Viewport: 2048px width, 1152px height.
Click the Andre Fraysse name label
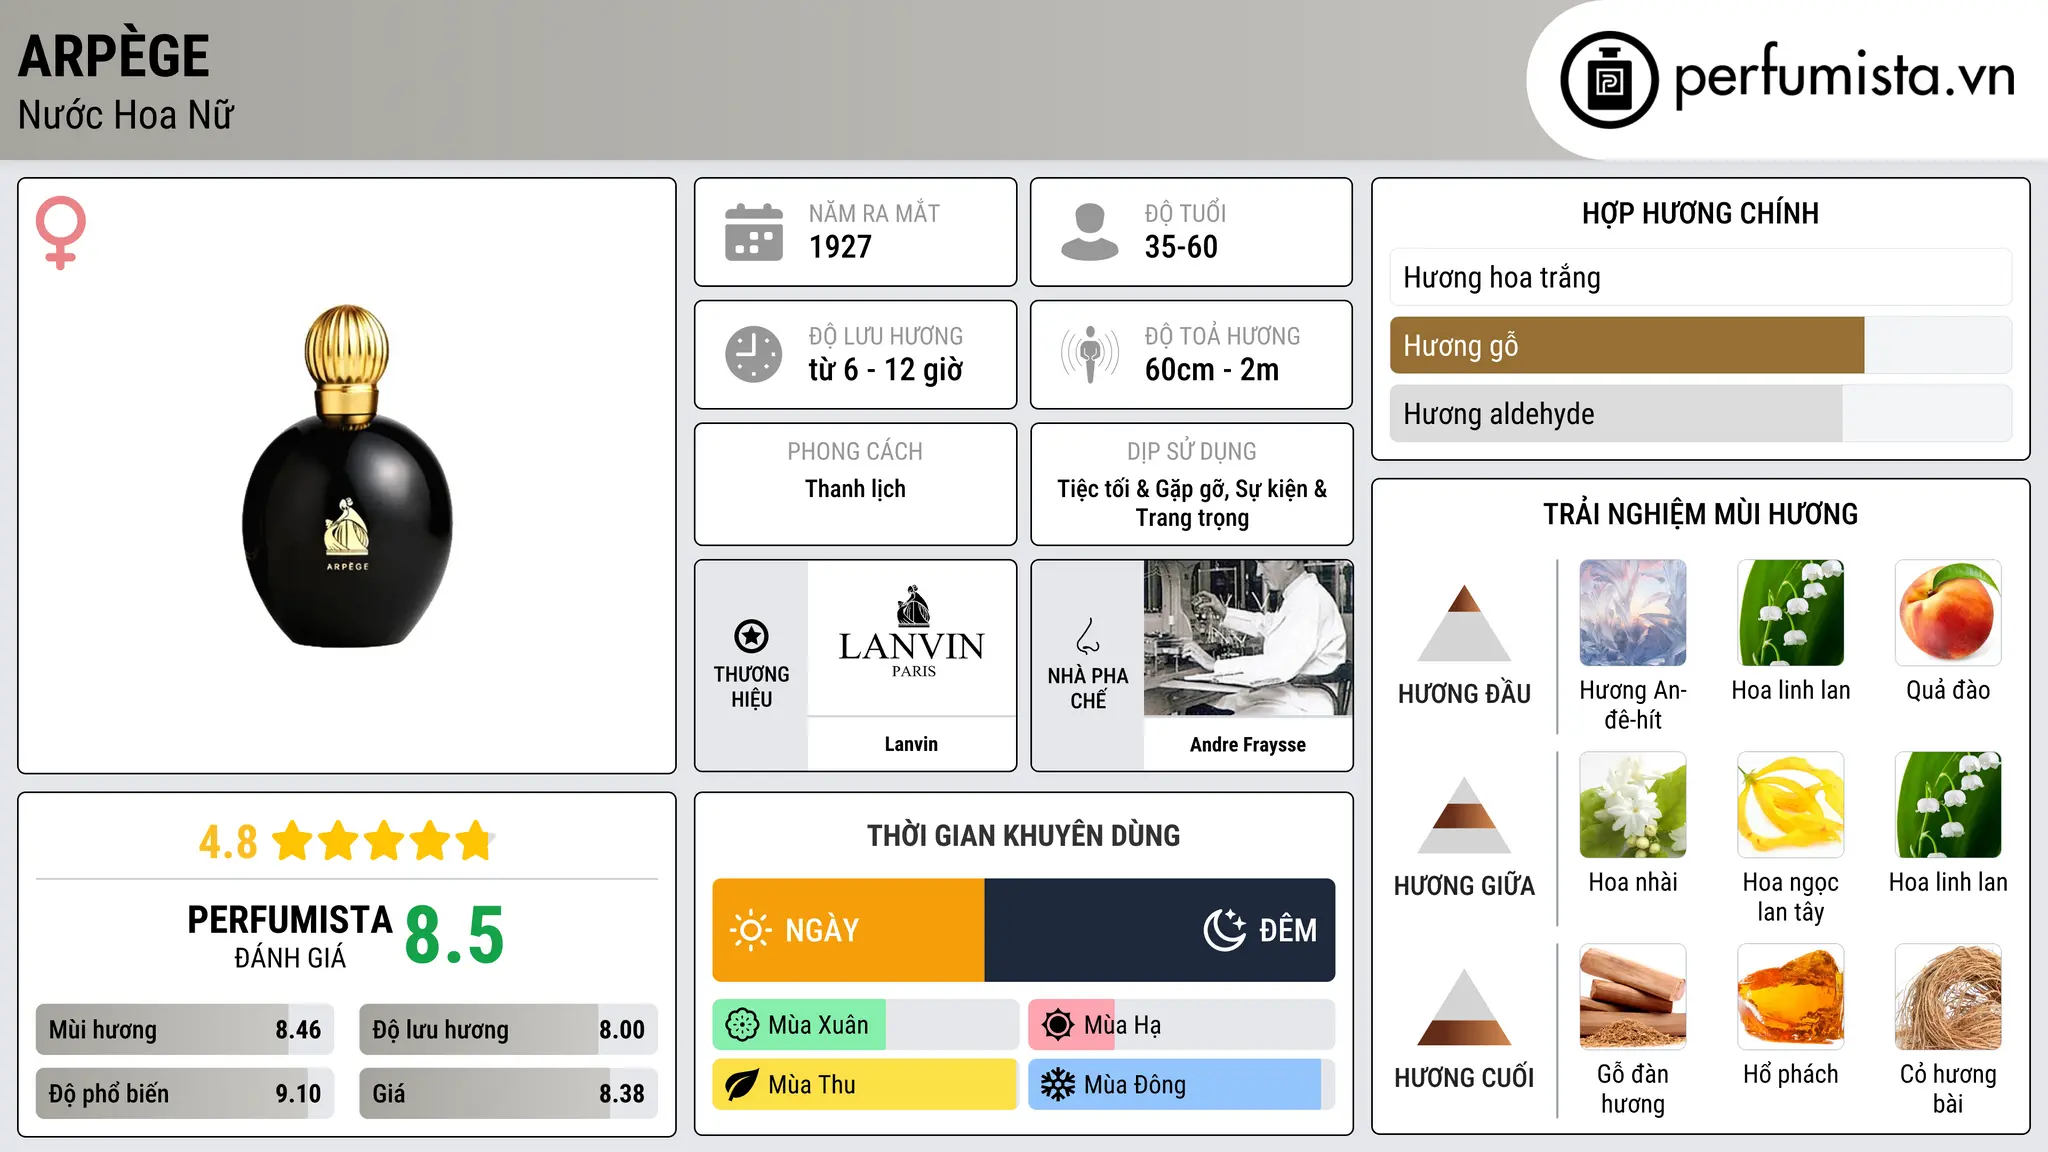[1248, 744]
